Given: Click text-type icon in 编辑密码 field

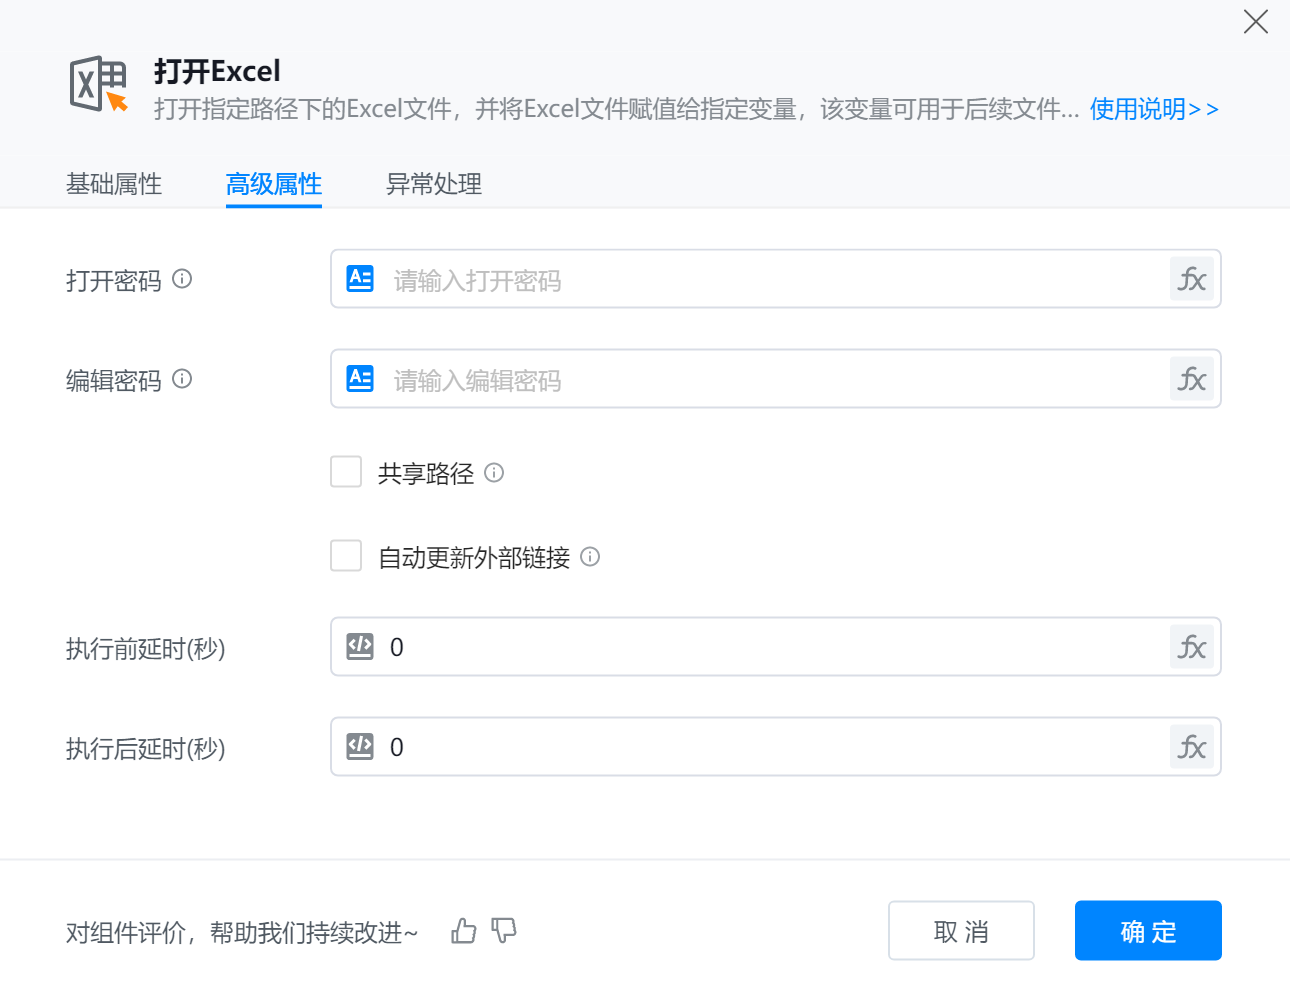Looking at the screenshot, I should [360, 379].
